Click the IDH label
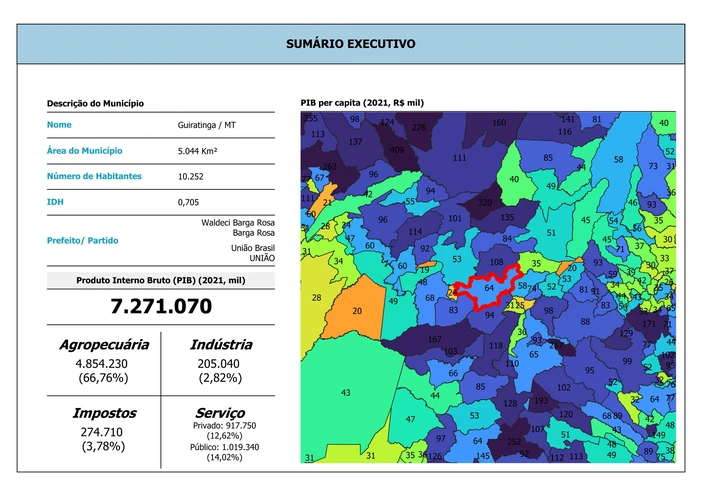This screenshot has height=496, width=702. coord(55,201)
